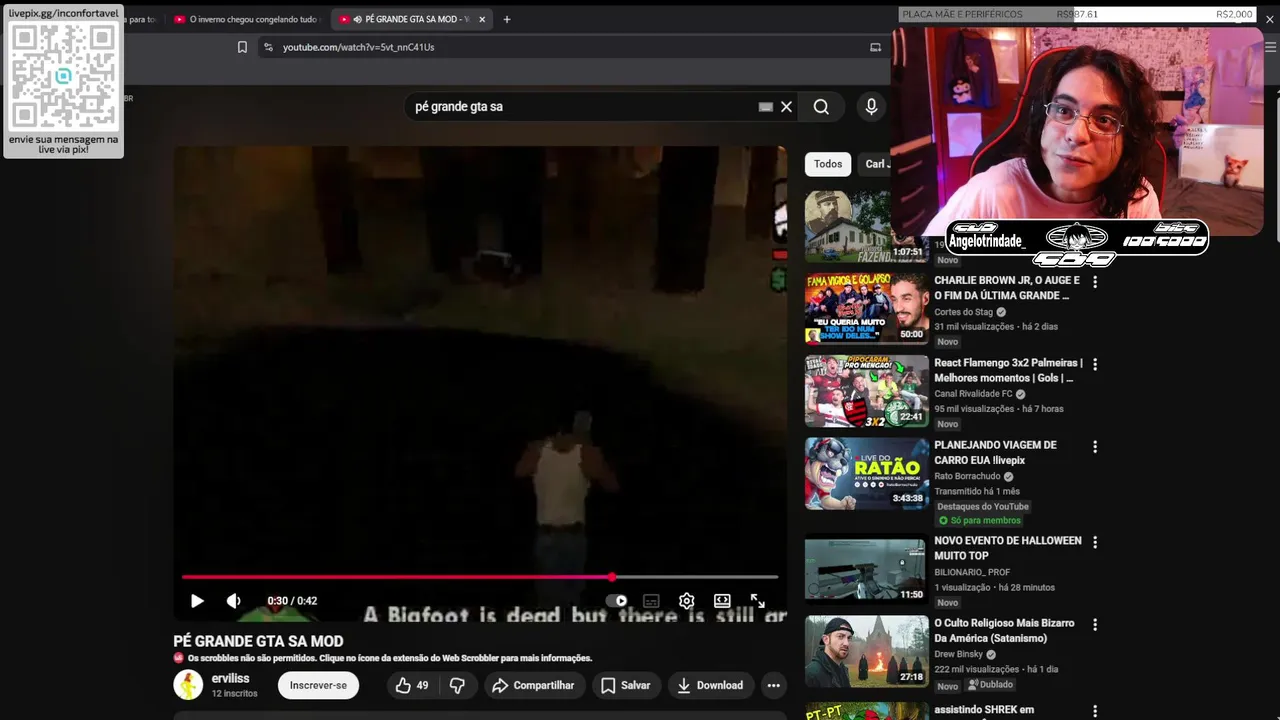Image resolution: width=1280 pixels, height=720 pixels.
Task: Open the options menu for the Charlie Brown Jr video
Action: [1095, 282]
